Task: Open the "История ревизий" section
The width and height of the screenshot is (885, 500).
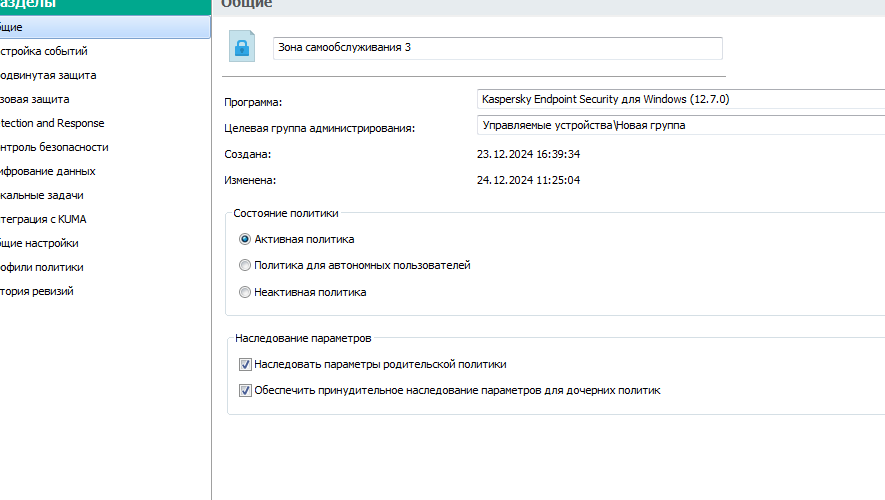Action: pyautogui.click(x=37, y=291)
